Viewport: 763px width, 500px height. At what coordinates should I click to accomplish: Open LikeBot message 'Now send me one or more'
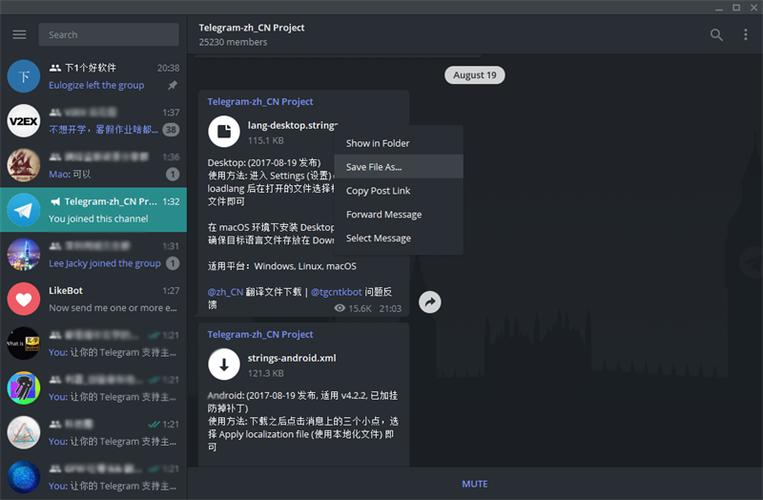[113, 308]
